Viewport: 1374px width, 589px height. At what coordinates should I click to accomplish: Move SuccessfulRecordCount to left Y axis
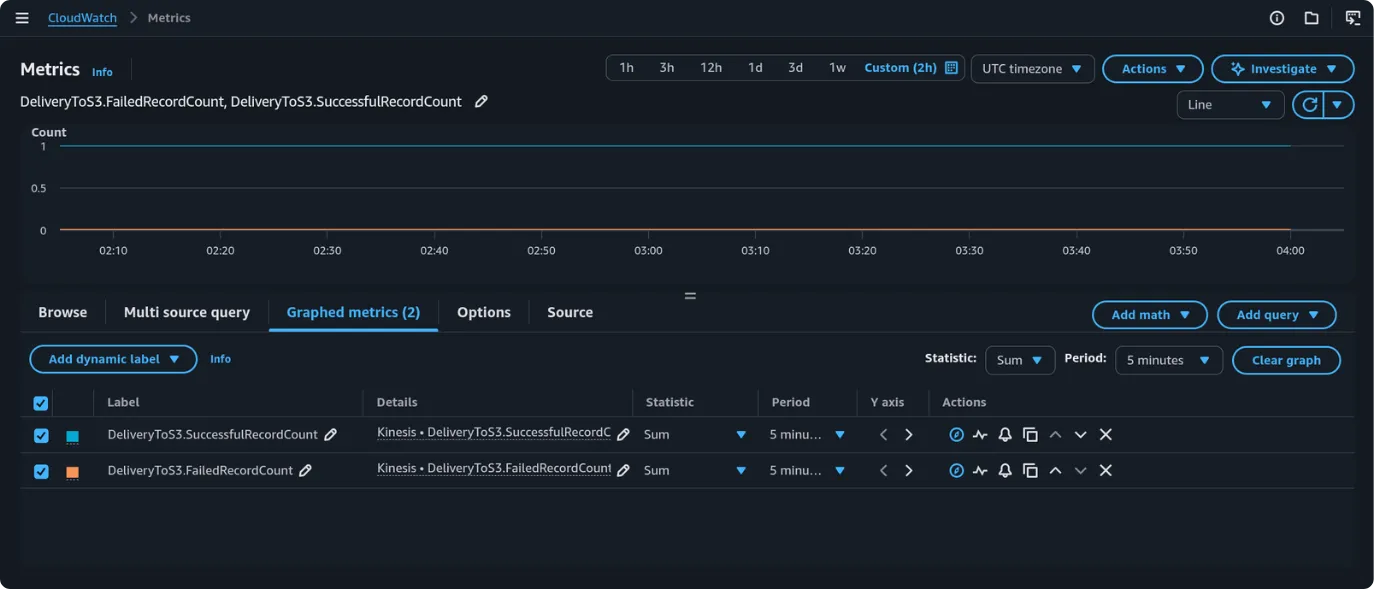pos(883,434)
